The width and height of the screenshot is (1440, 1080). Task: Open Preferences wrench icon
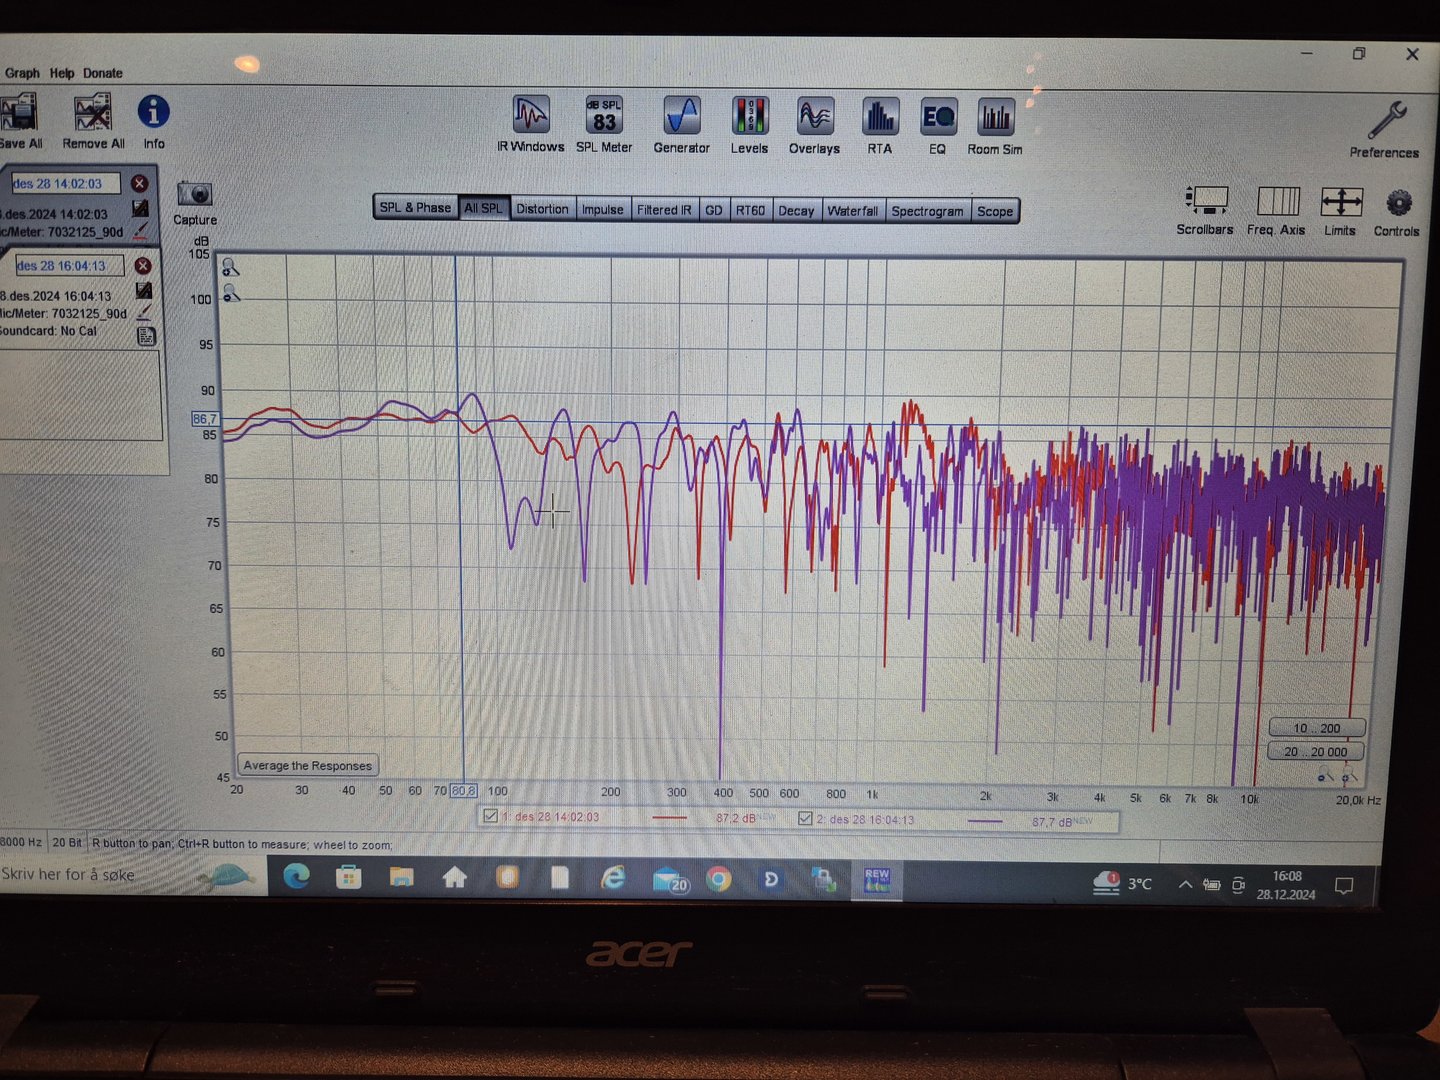click(x=1386, y=121)
